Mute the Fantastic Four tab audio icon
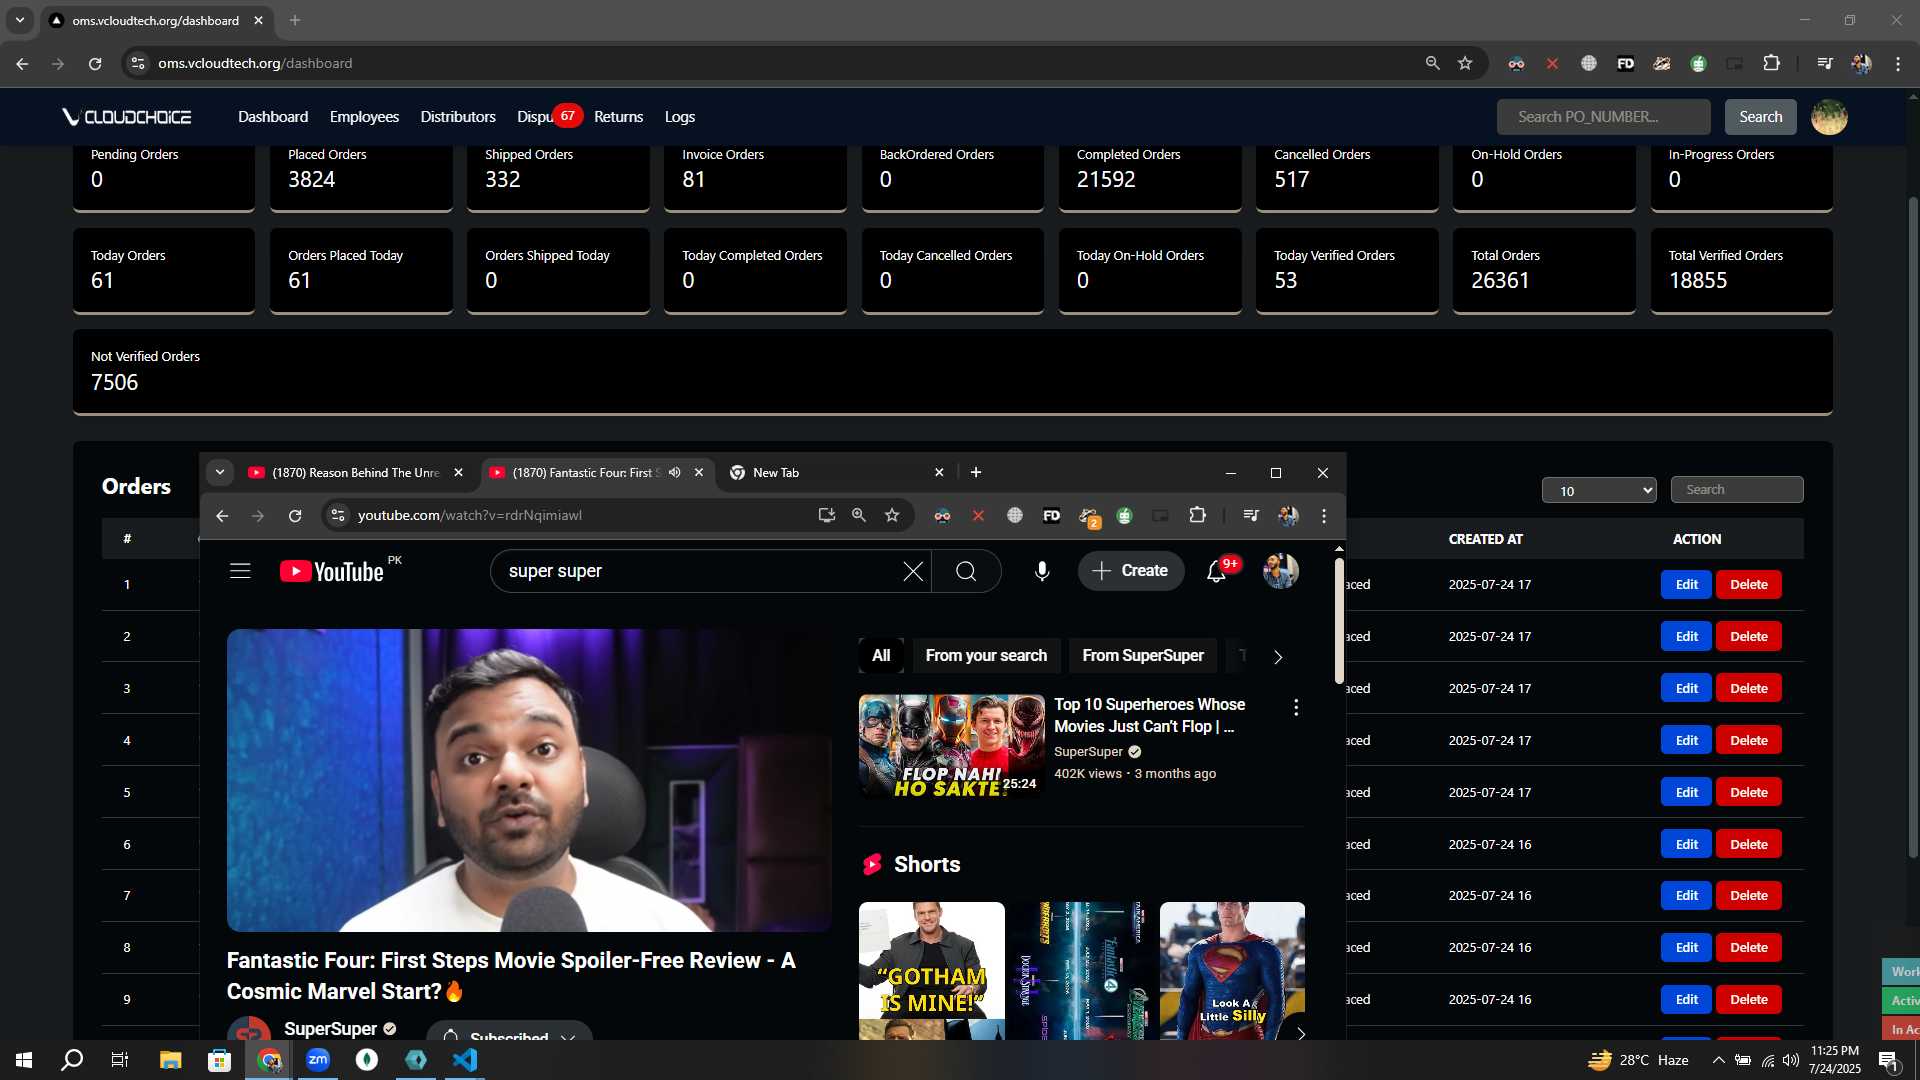This screenshot has width=1920, height=1080. tap(675, 472)
